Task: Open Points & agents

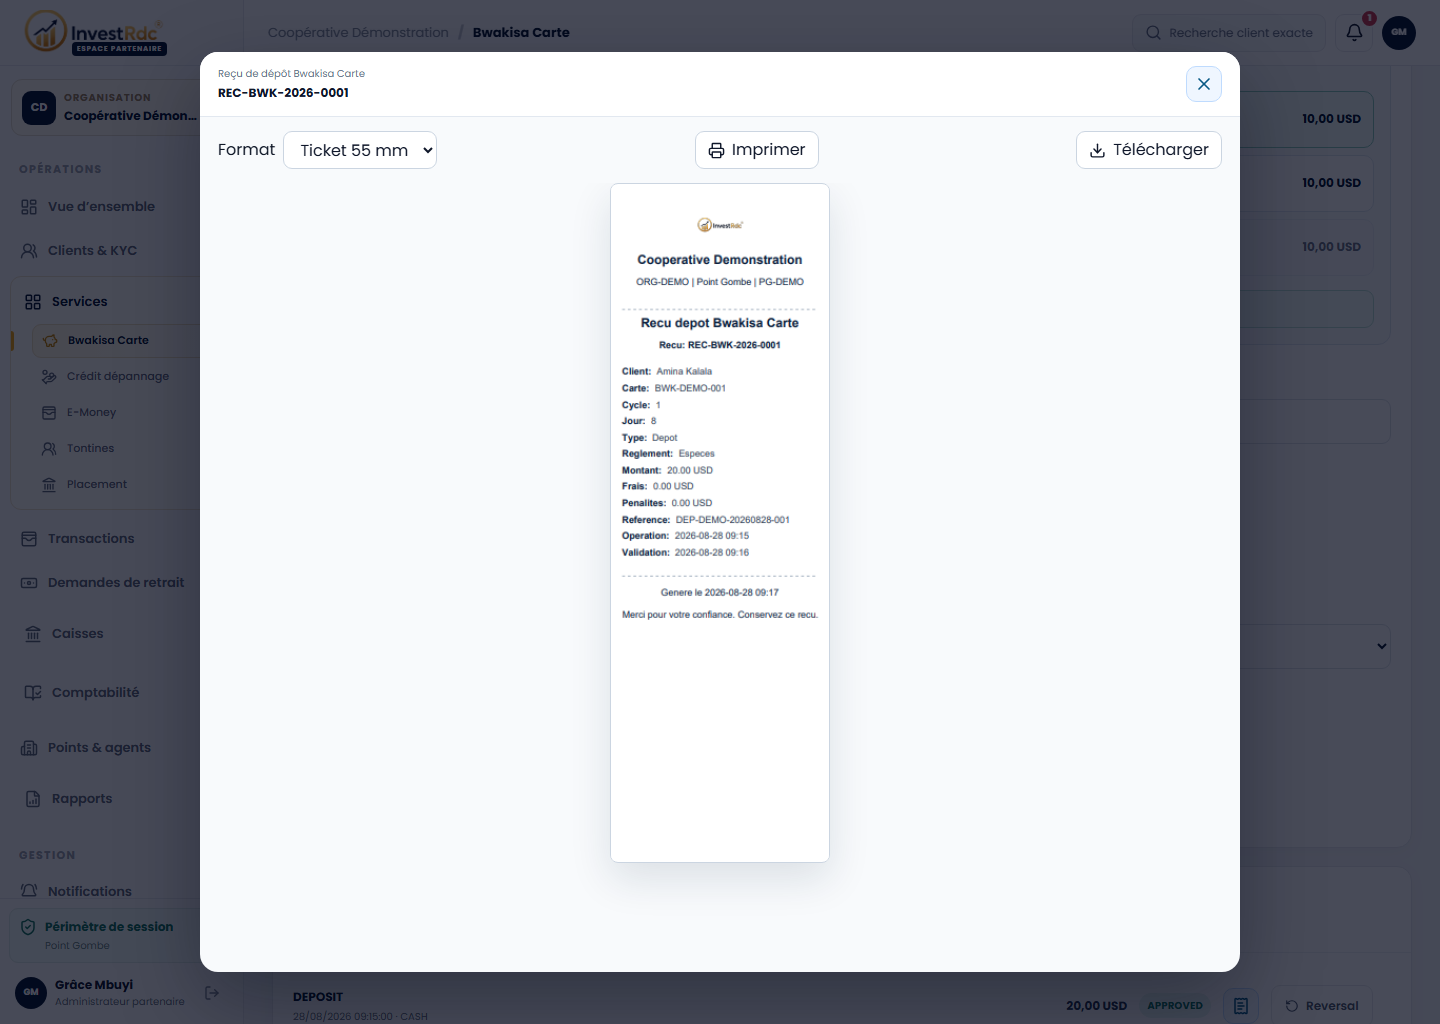Action: (99, 747)
